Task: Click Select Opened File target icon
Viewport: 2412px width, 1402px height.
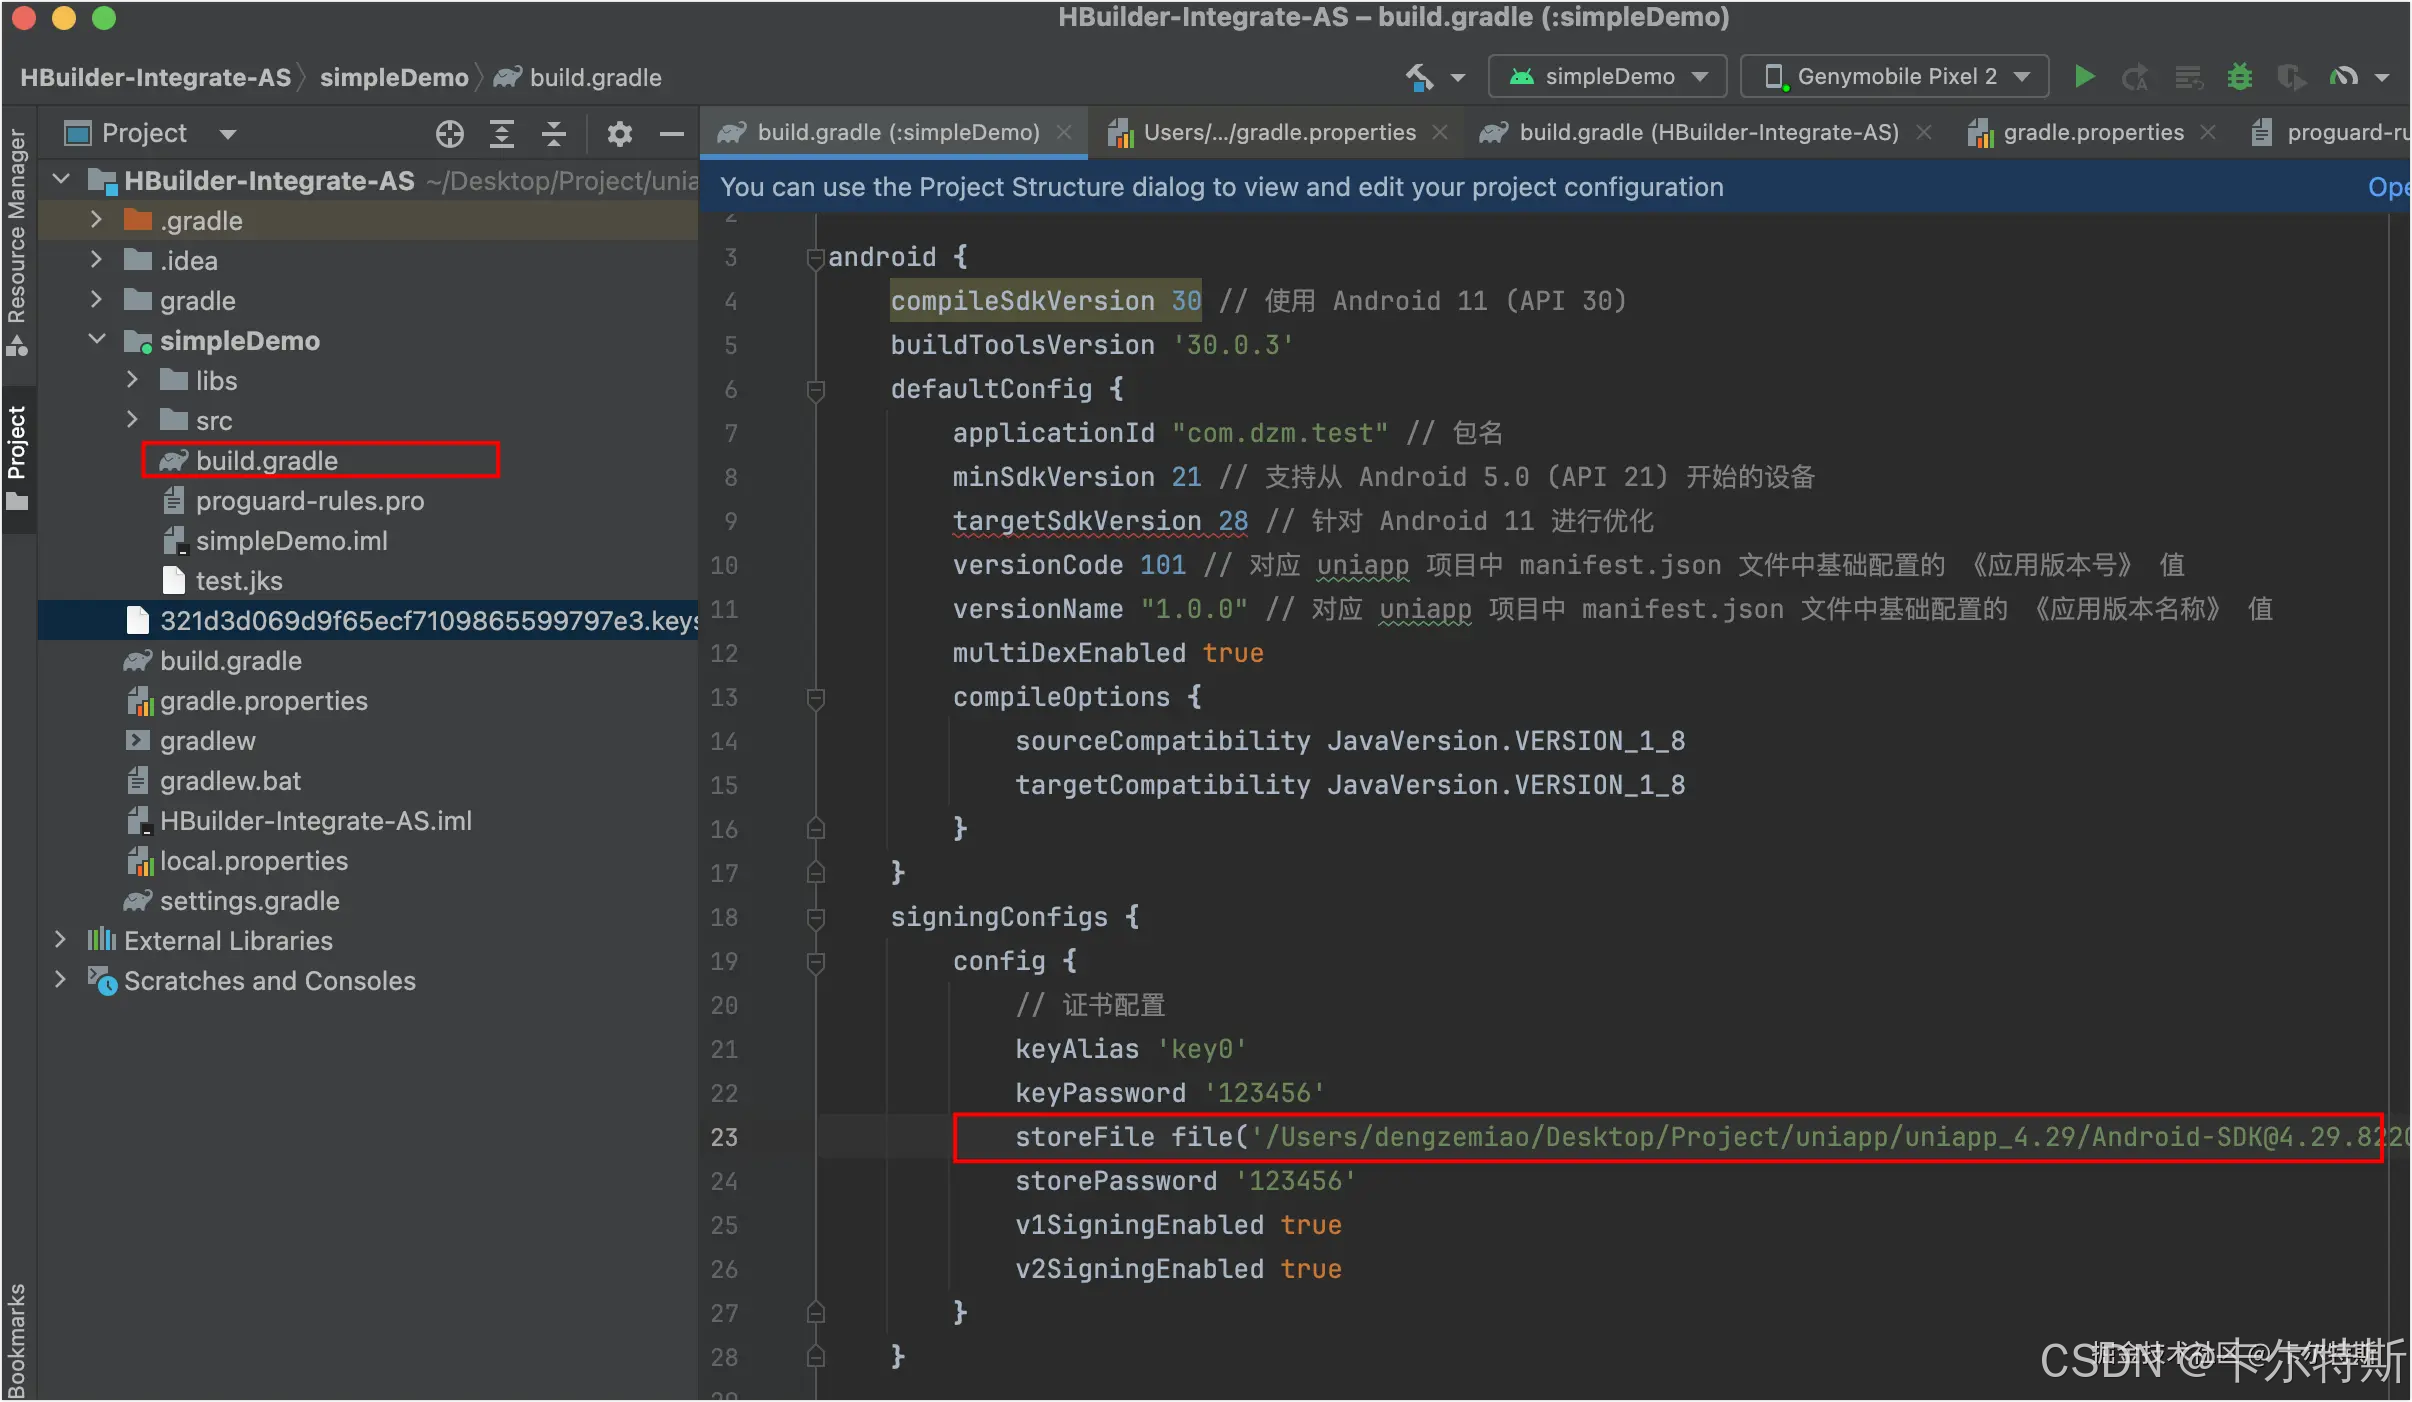Action: [x=450, y=133]
